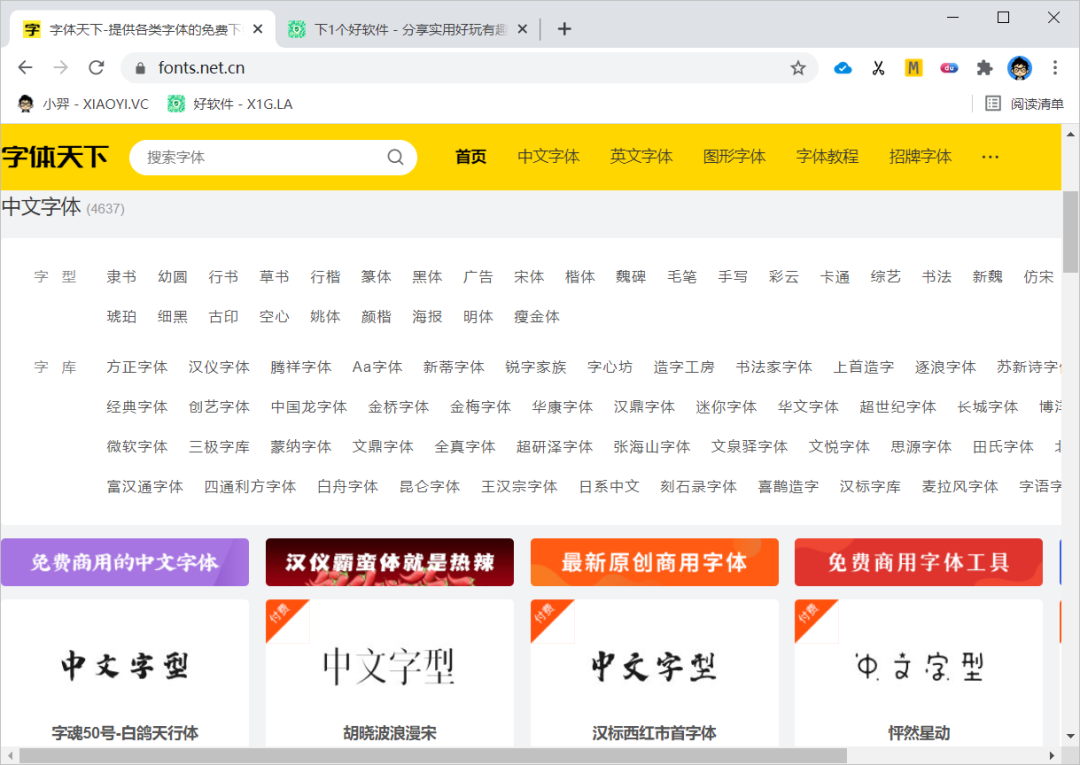Click the magnifier search icon in search box
Screen dimensions: 1080x765
point(395,157)
